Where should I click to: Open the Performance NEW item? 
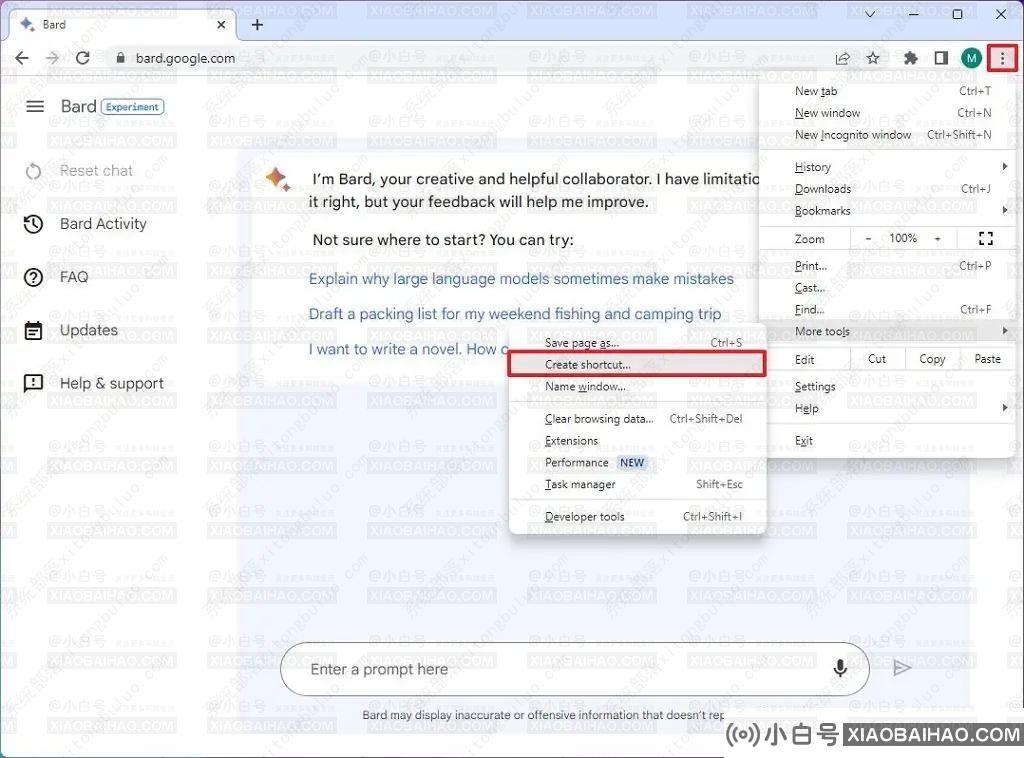click(x=637, y=463)
